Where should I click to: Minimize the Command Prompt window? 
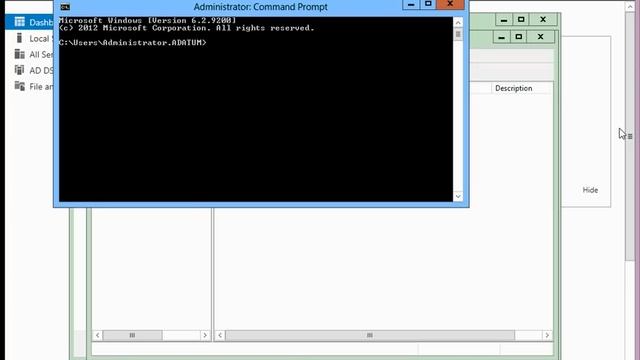pyautogui.click(x=411, y=4)
